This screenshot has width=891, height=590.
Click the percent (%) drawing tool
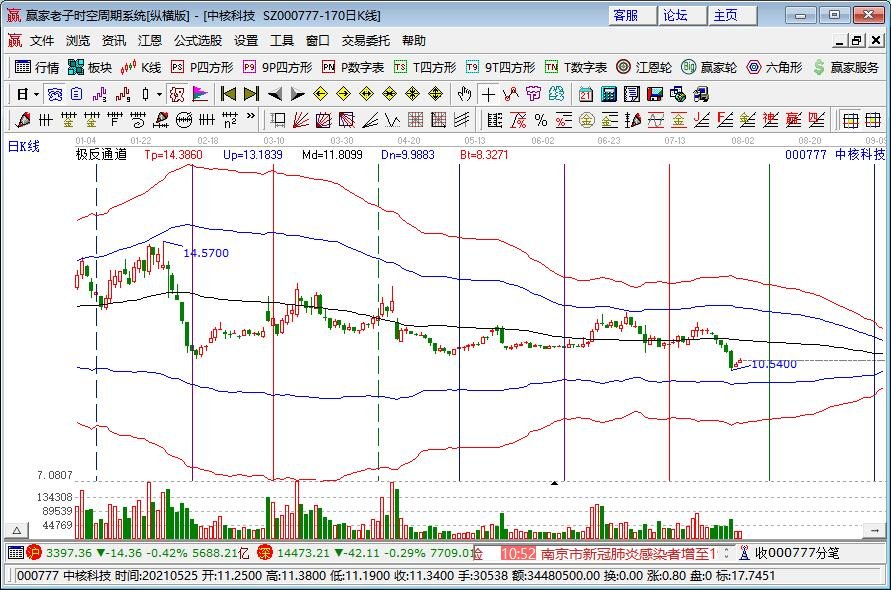point(540,120)
